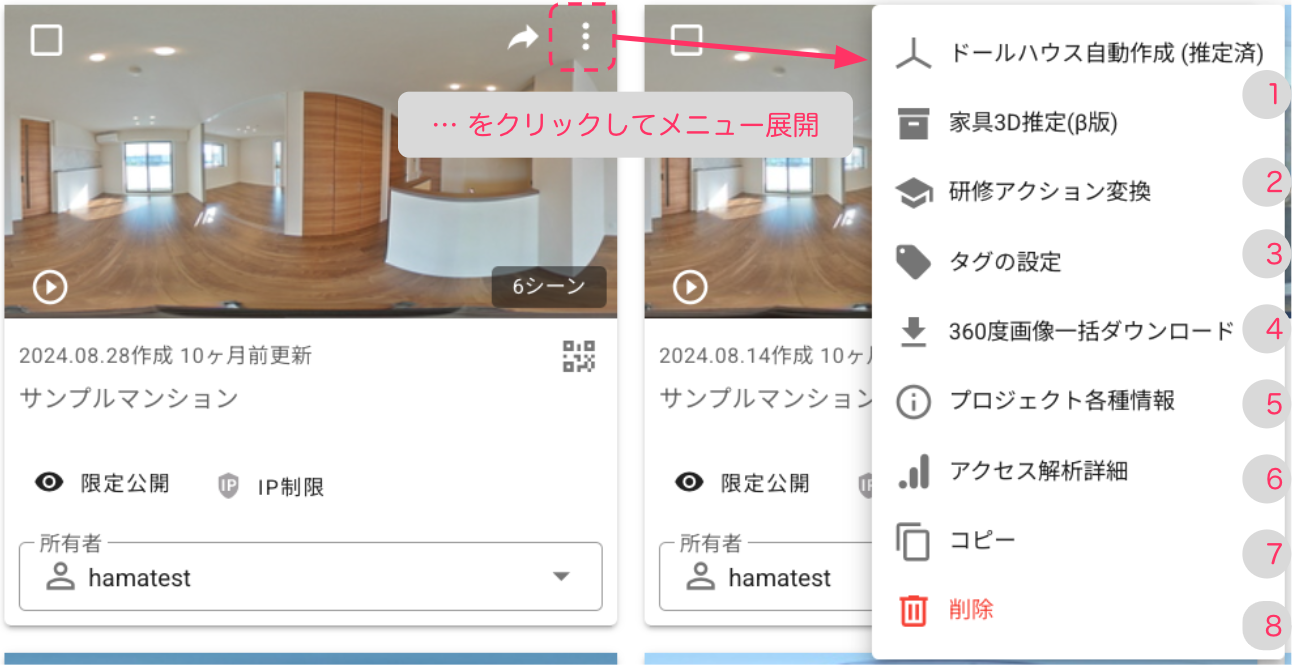
Task: Choose 360度画像一括ダウンロード
Action: 1078,331
